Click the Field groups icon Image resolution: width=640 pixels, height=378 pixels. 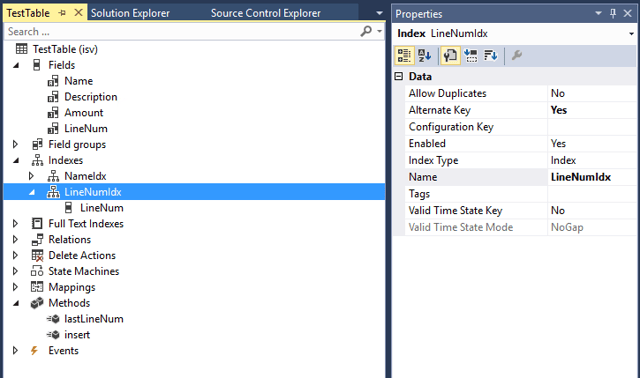37,144
